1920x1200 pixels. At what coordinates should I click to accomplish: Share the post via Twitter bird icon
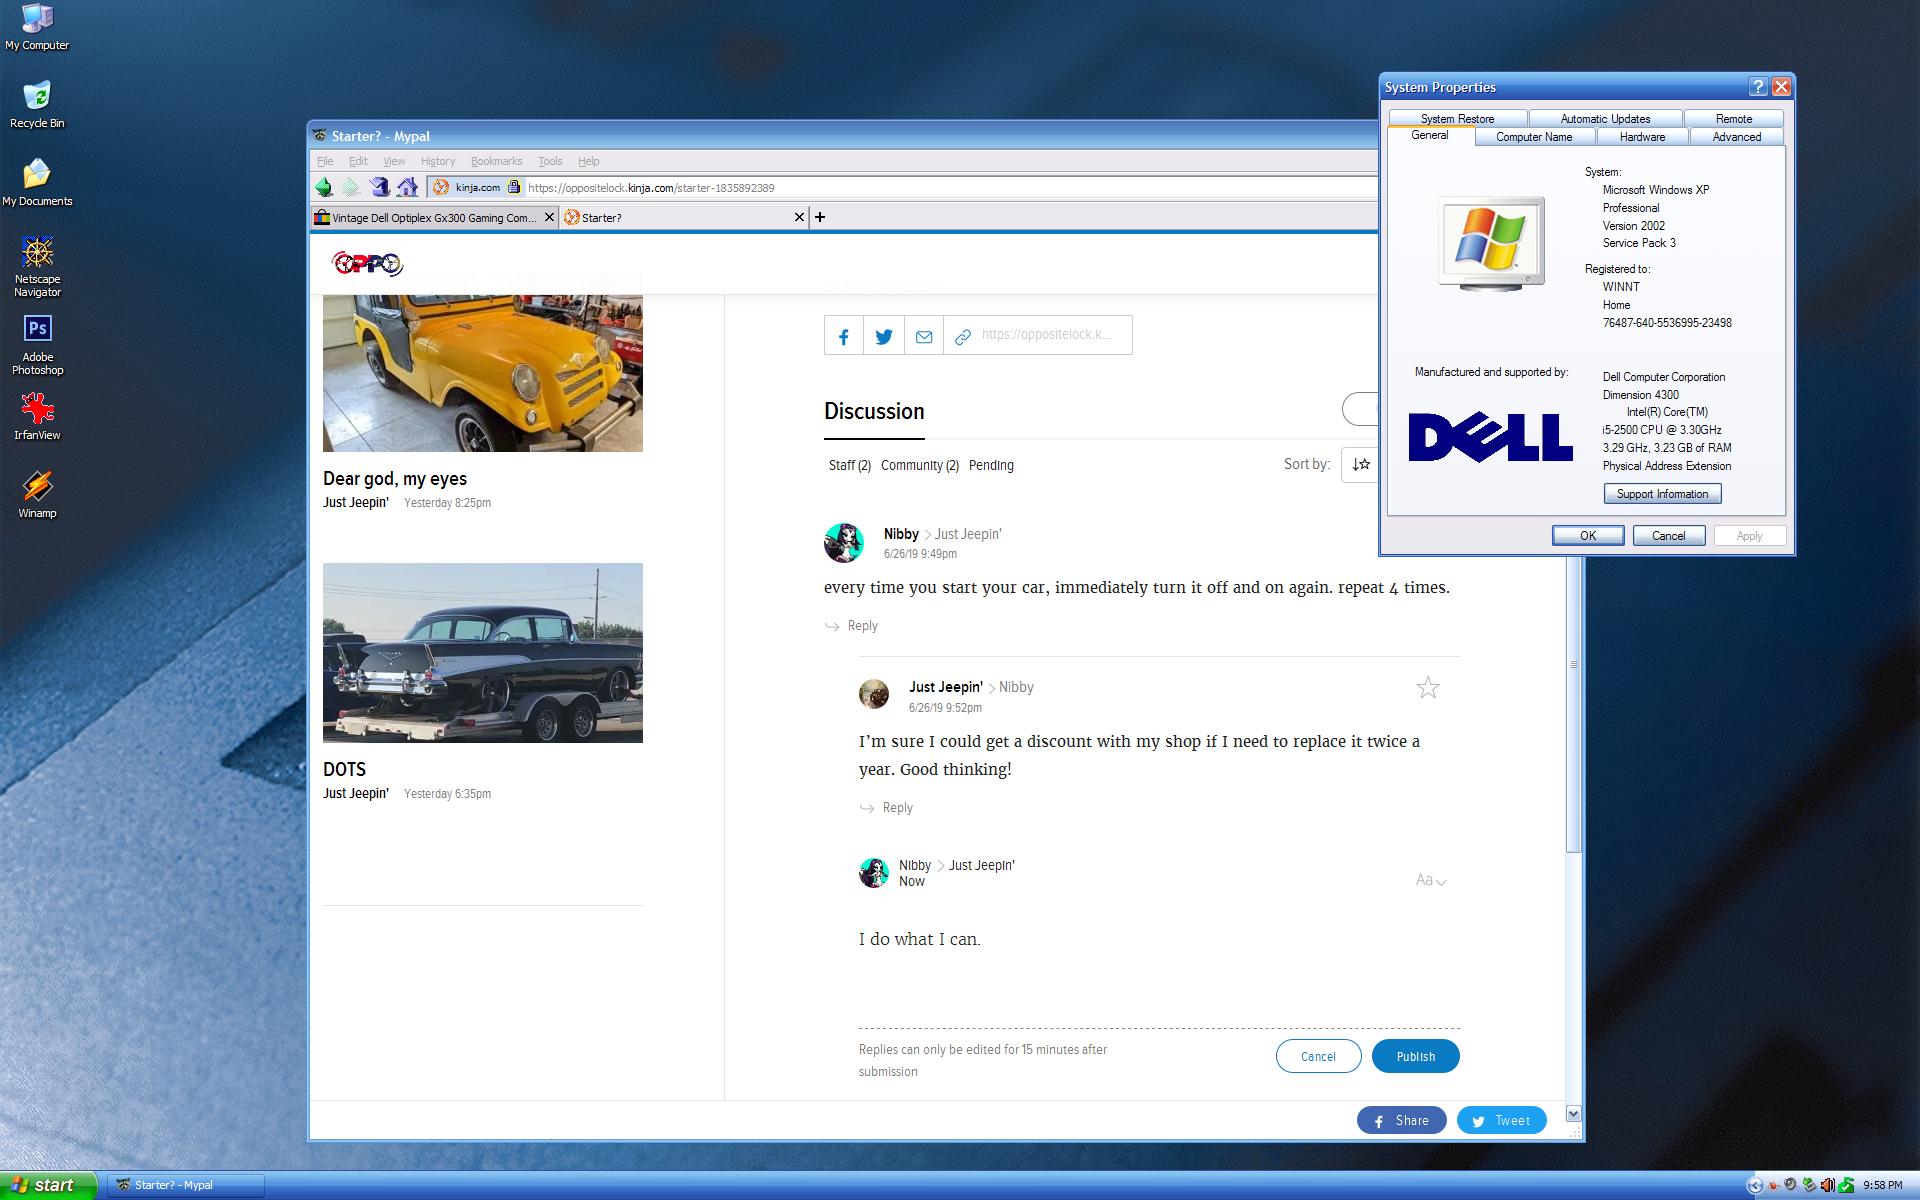884,336
